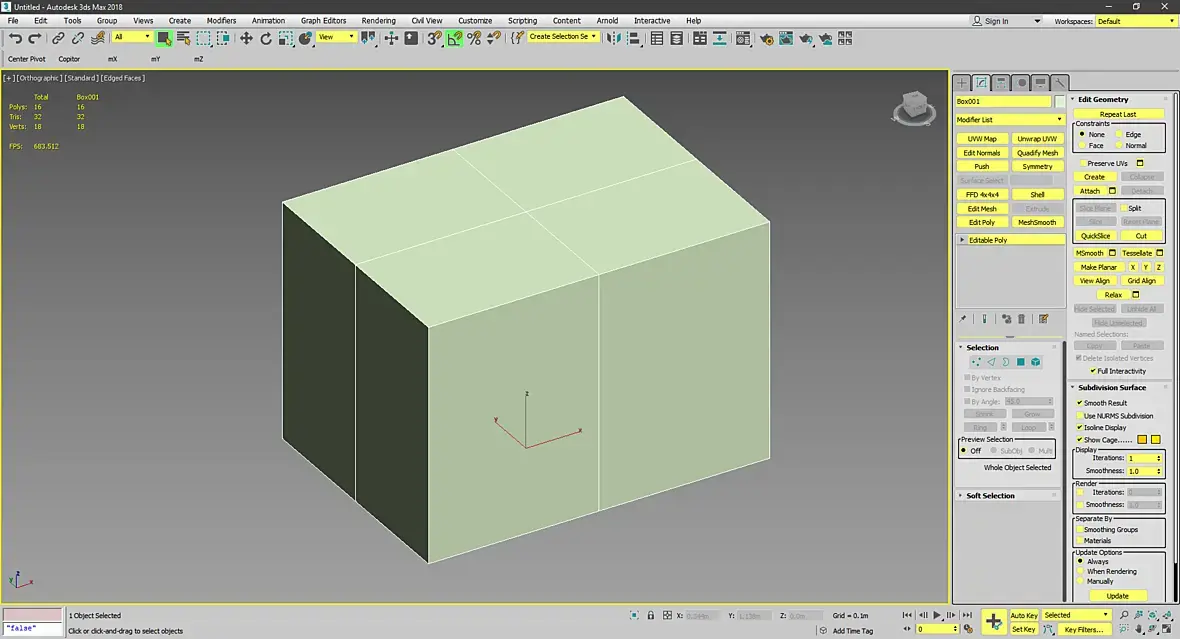The height and width of the screenshot is (639, 1180).
Task: Uncheck the Isoline Display checkbox
Action: 1080,427
